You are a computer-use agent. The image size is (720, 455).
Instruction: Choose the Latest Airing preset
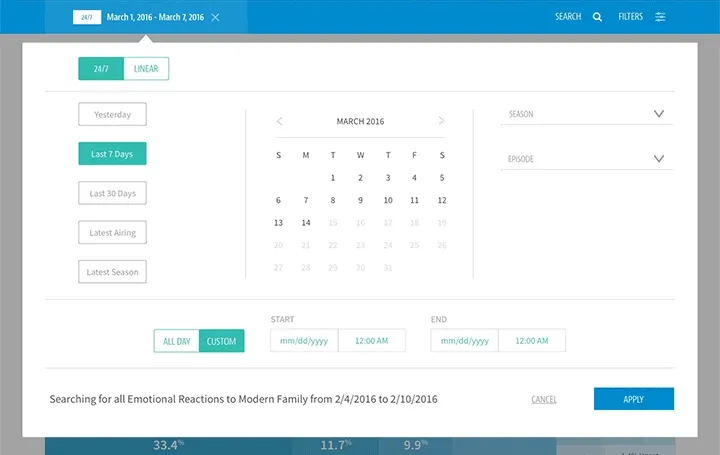[112, 233]
